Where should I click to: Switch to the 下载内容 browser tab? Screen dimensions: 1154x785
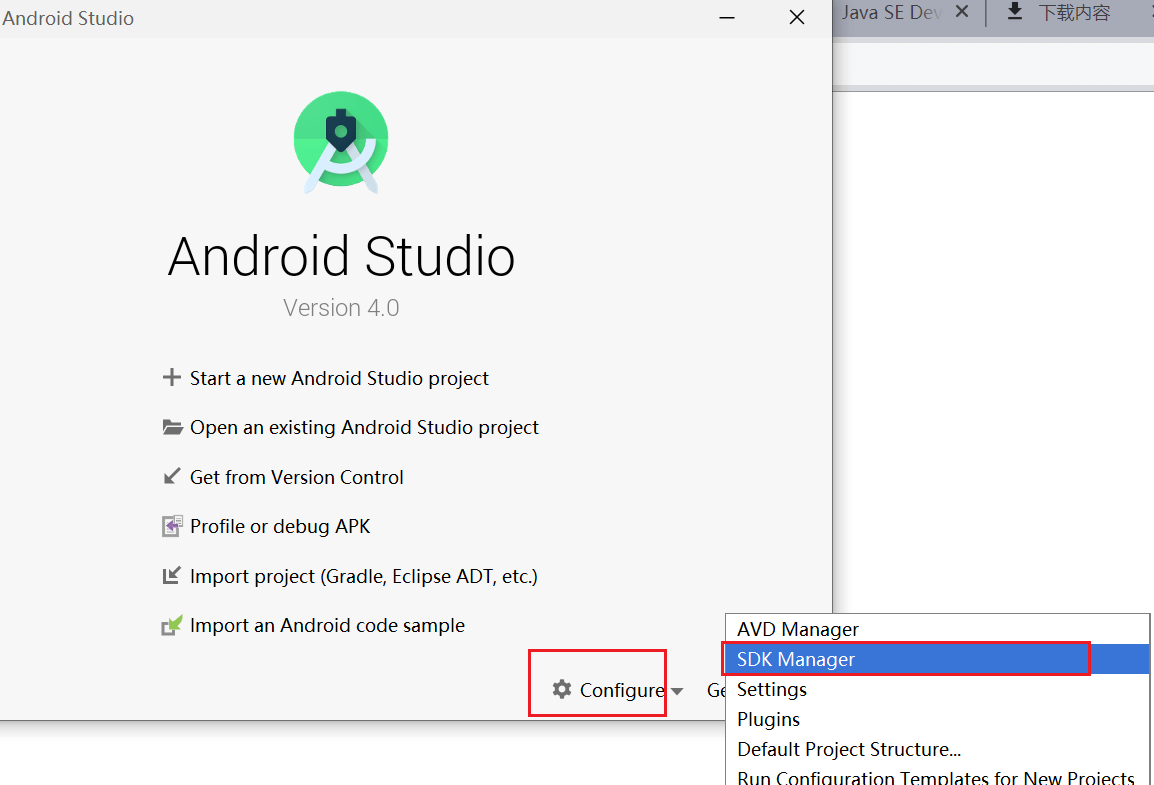coord(1073,13)
